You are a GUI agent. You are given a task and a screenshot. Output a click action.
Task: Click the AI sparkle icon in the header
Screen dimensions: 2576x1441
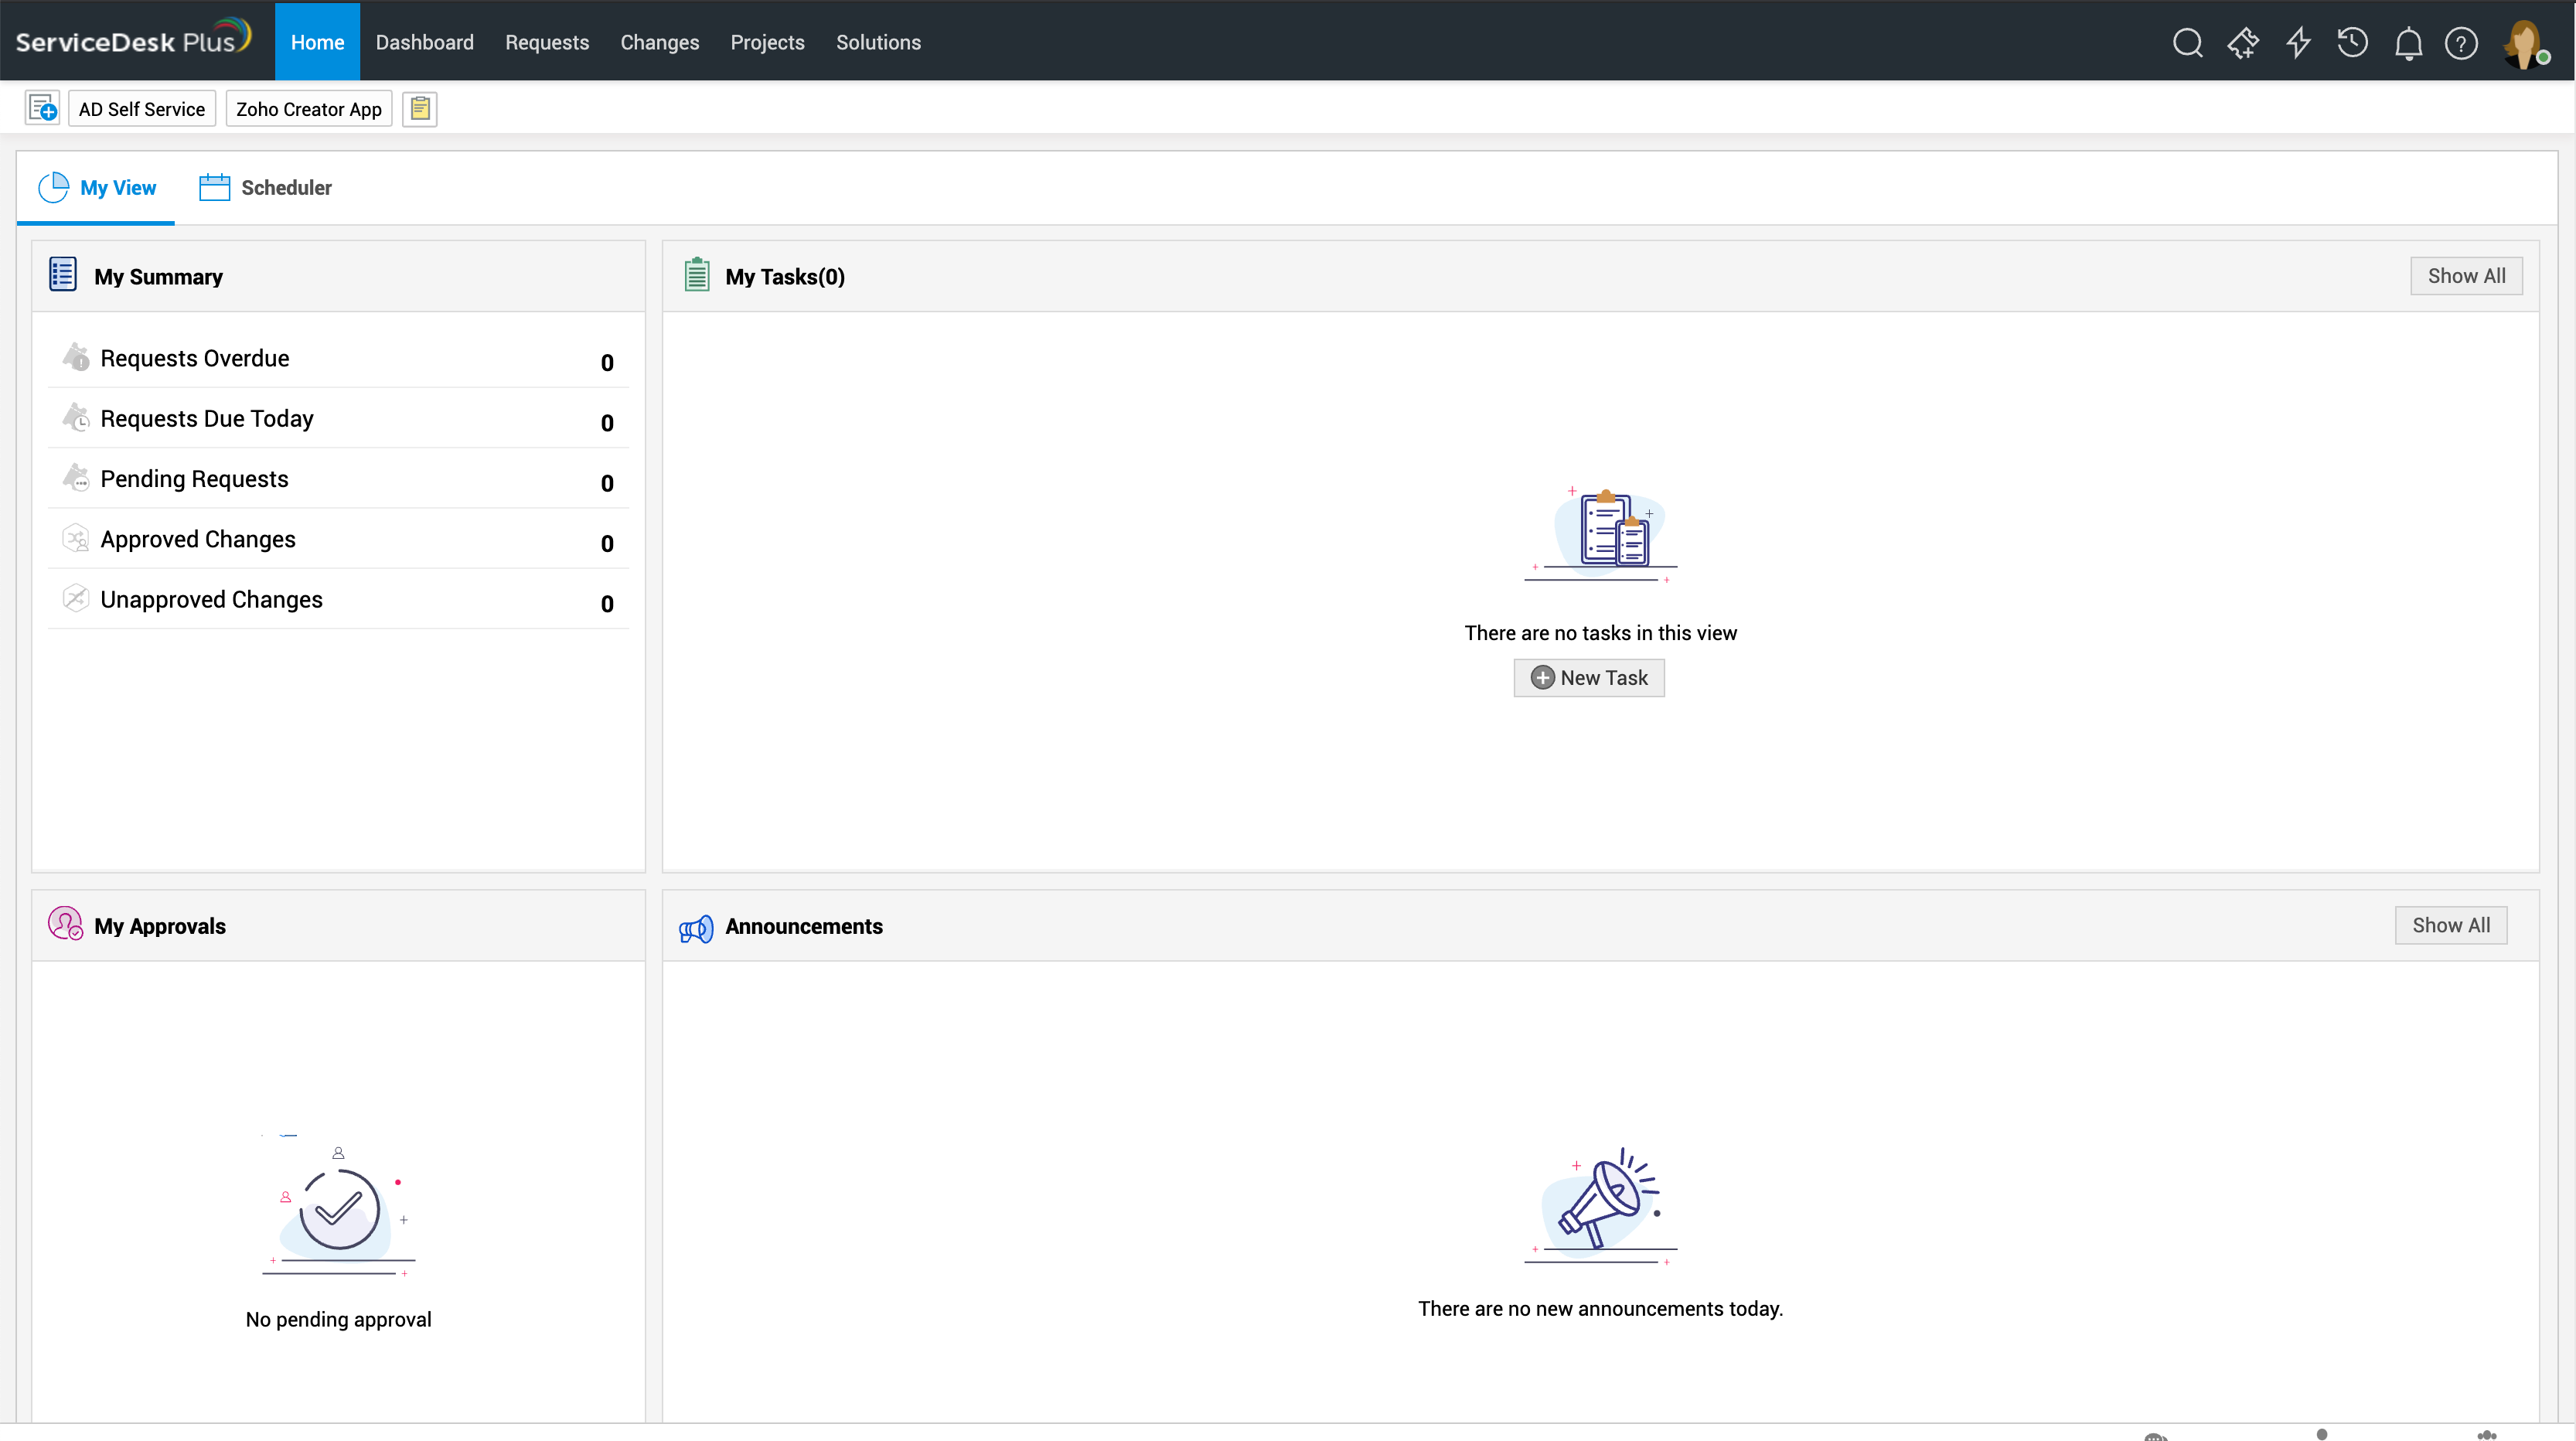[2243, 43]
